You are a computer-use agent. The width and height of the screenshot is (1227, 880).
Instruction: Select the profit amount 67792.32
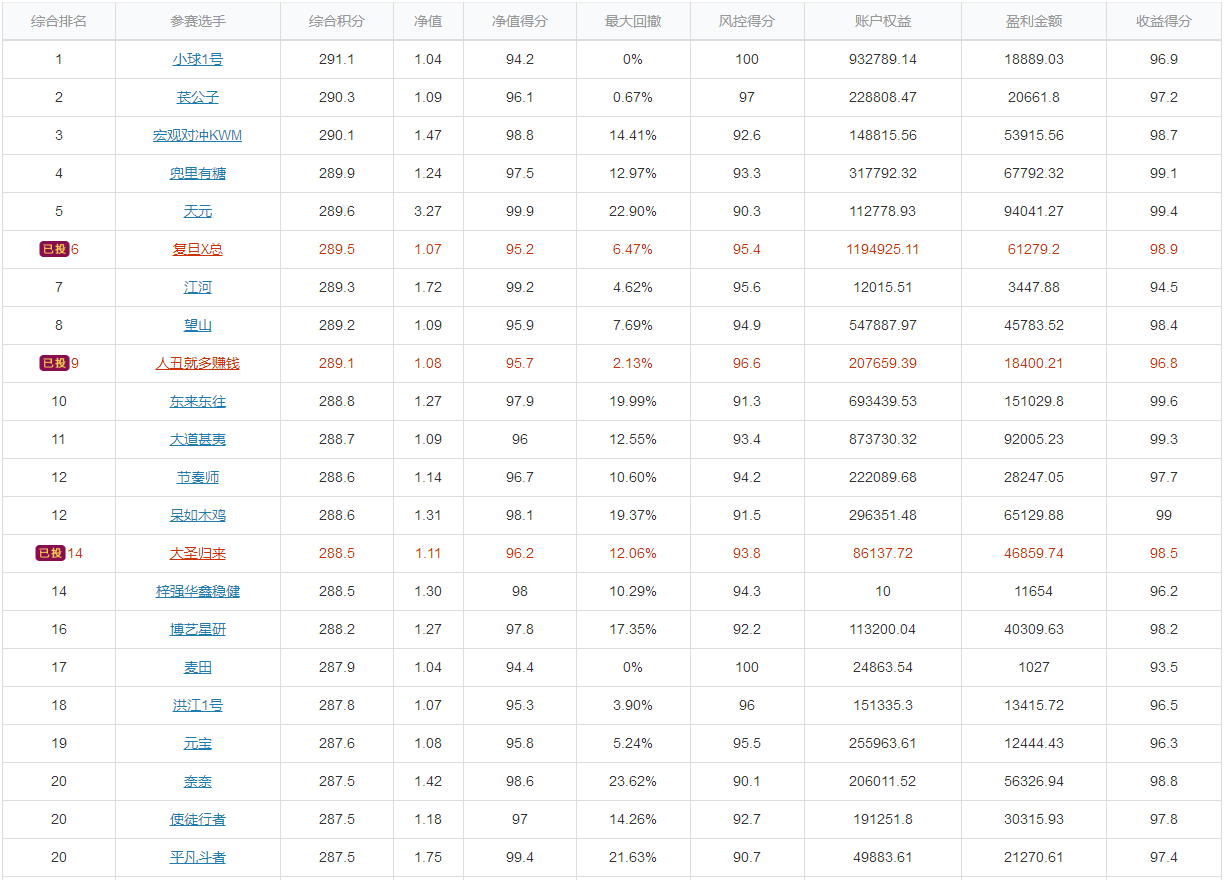(1033, 173)
